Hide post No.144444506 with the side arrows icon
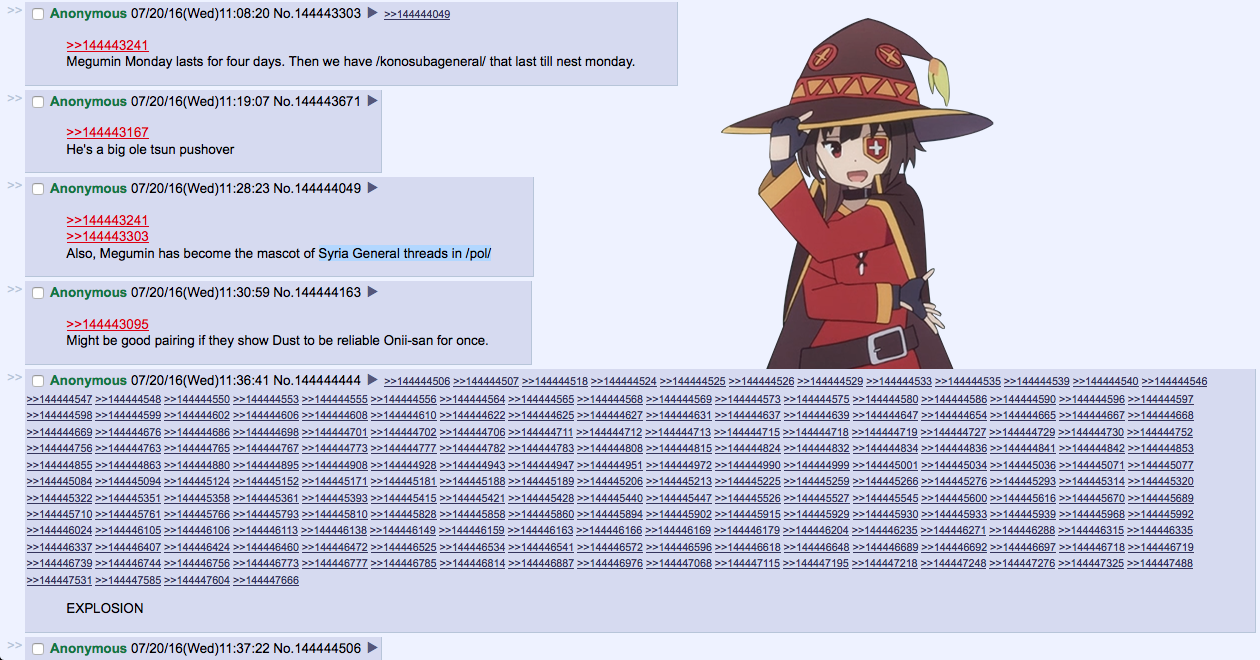Screen dimensions: 1260x660 click(x=14, y=645)
